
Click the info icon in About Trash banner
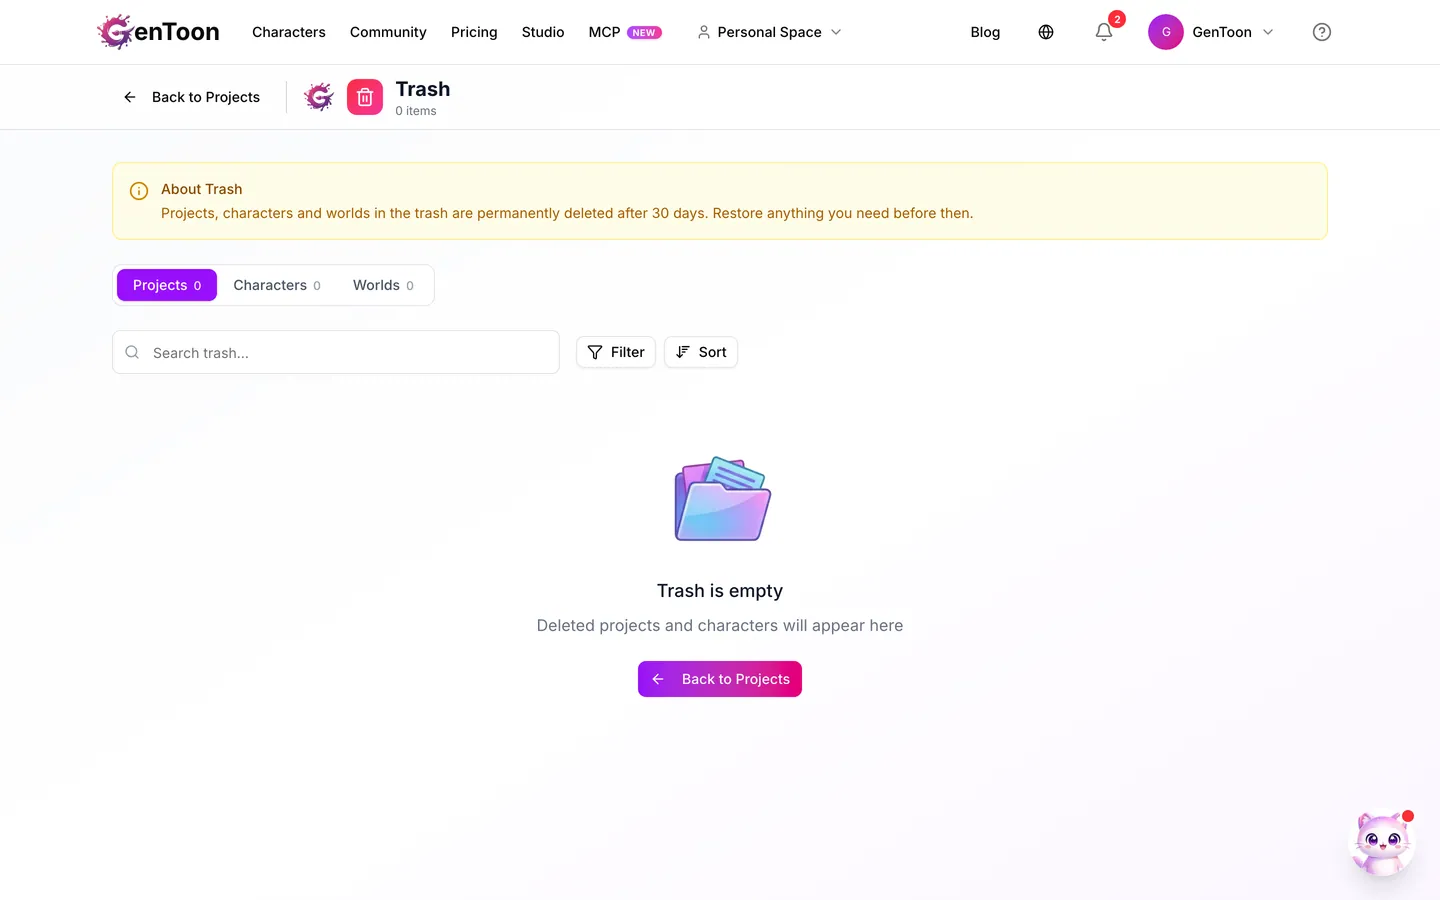139,191
